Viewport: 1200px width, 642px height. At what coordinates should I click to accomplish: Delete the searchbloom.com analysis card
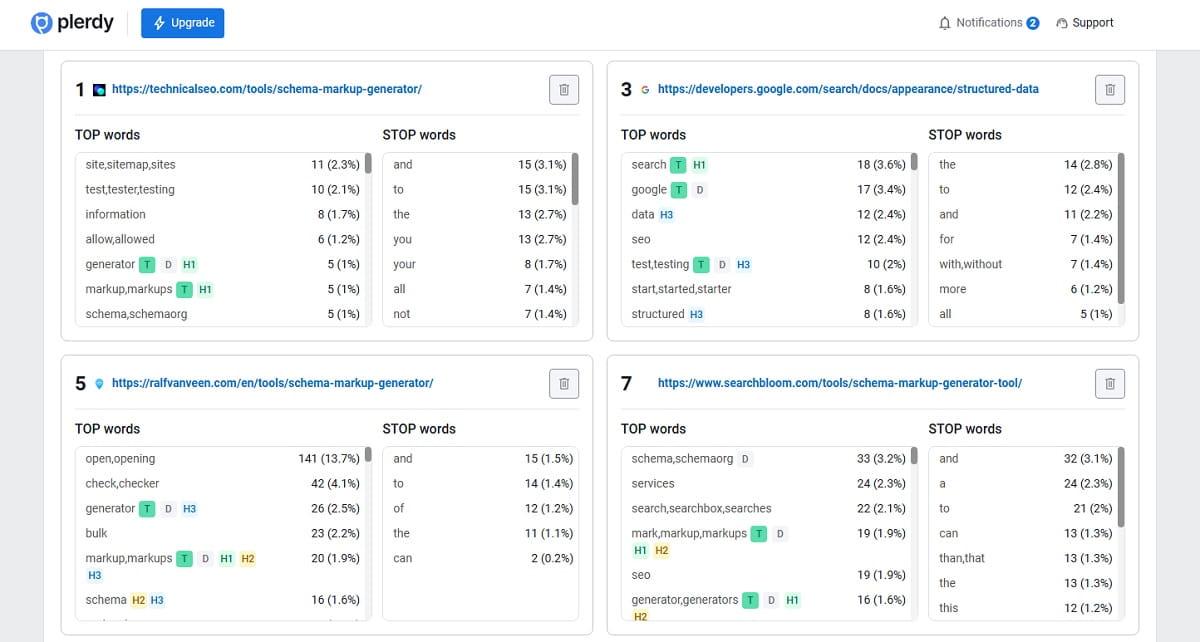click(1110, 383)
